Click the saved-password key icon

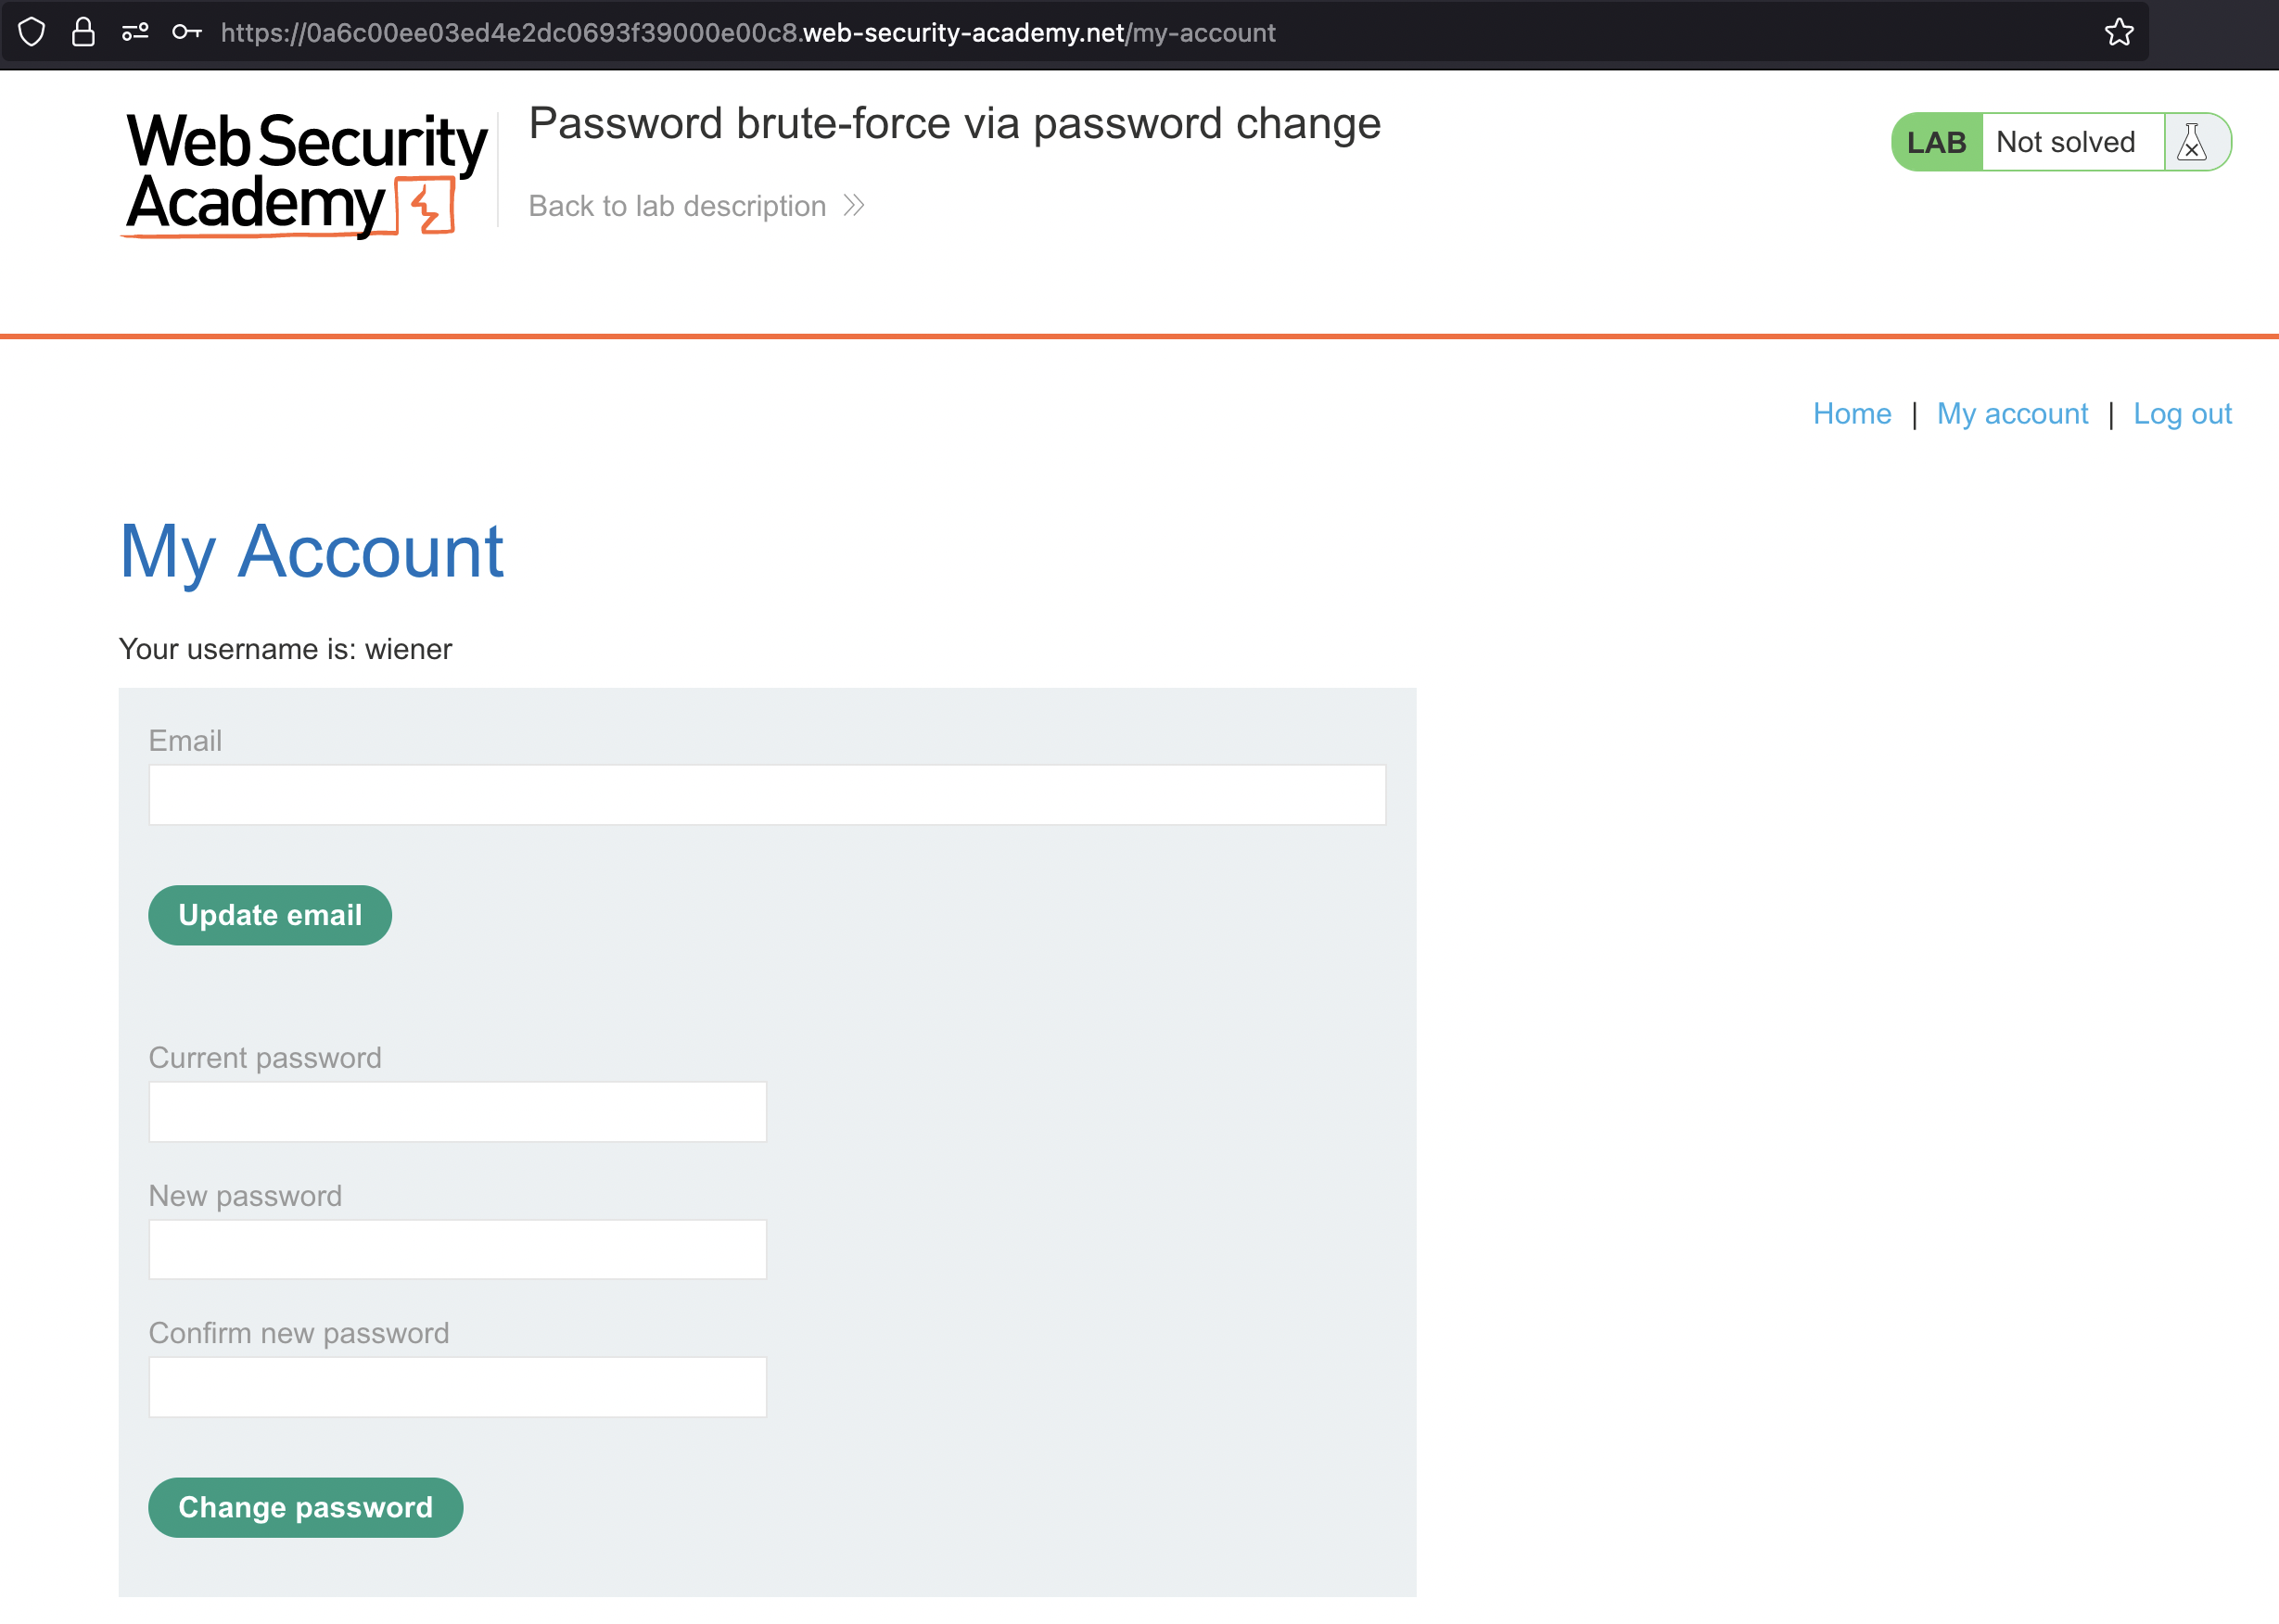[187, 32]
